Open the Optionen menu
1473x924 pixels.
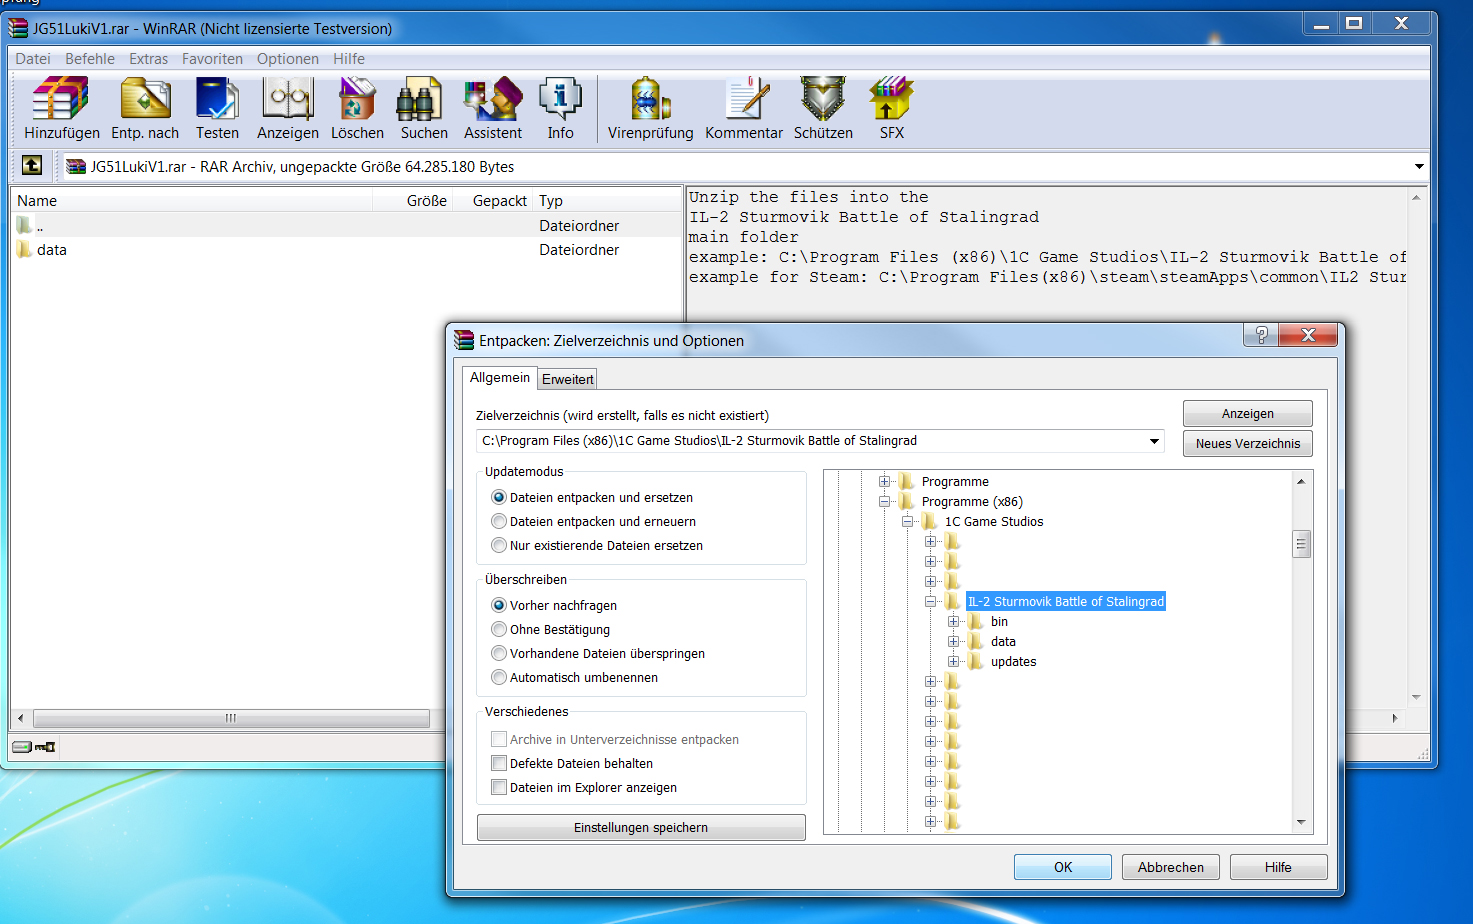tap(288, 59)
